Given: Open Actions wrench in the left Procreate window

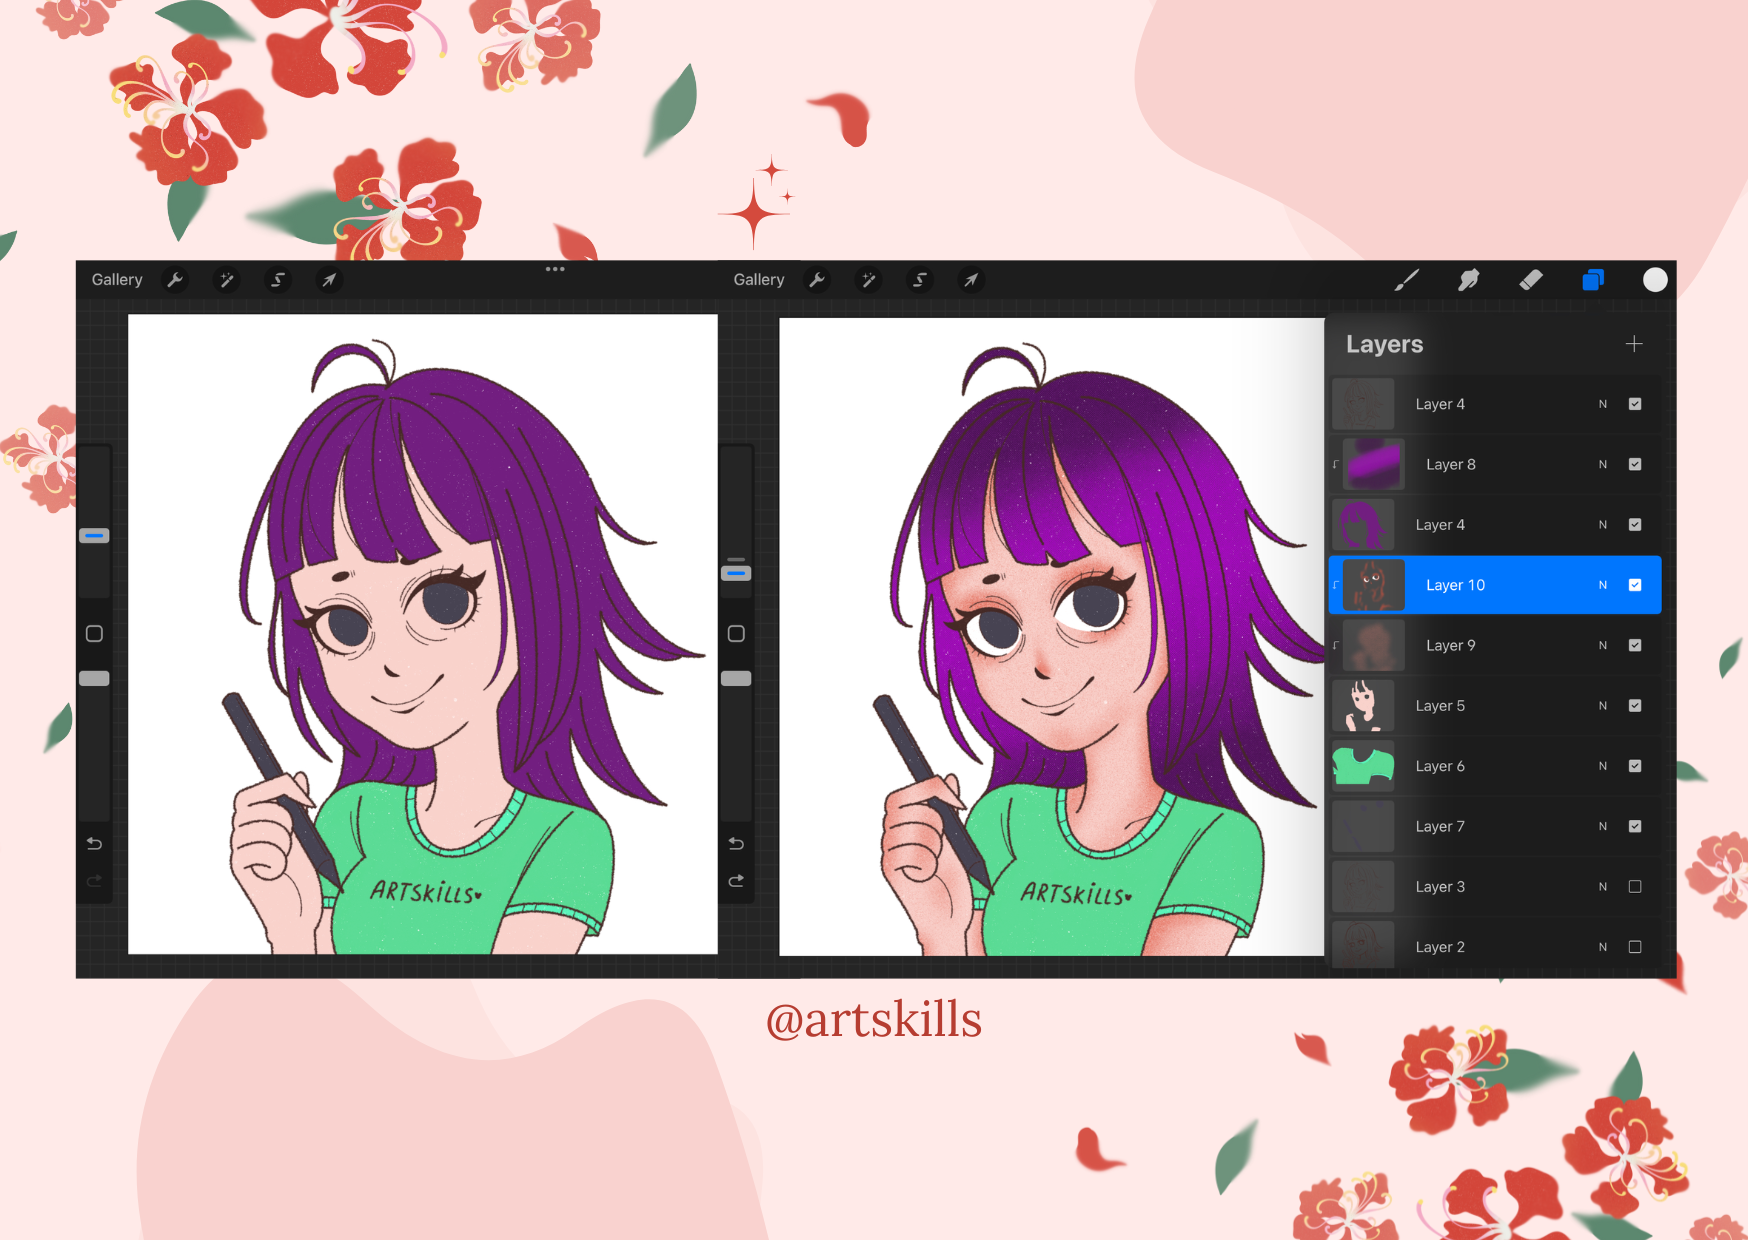Looking at the screenshot, I should click(x=175, y=280).
